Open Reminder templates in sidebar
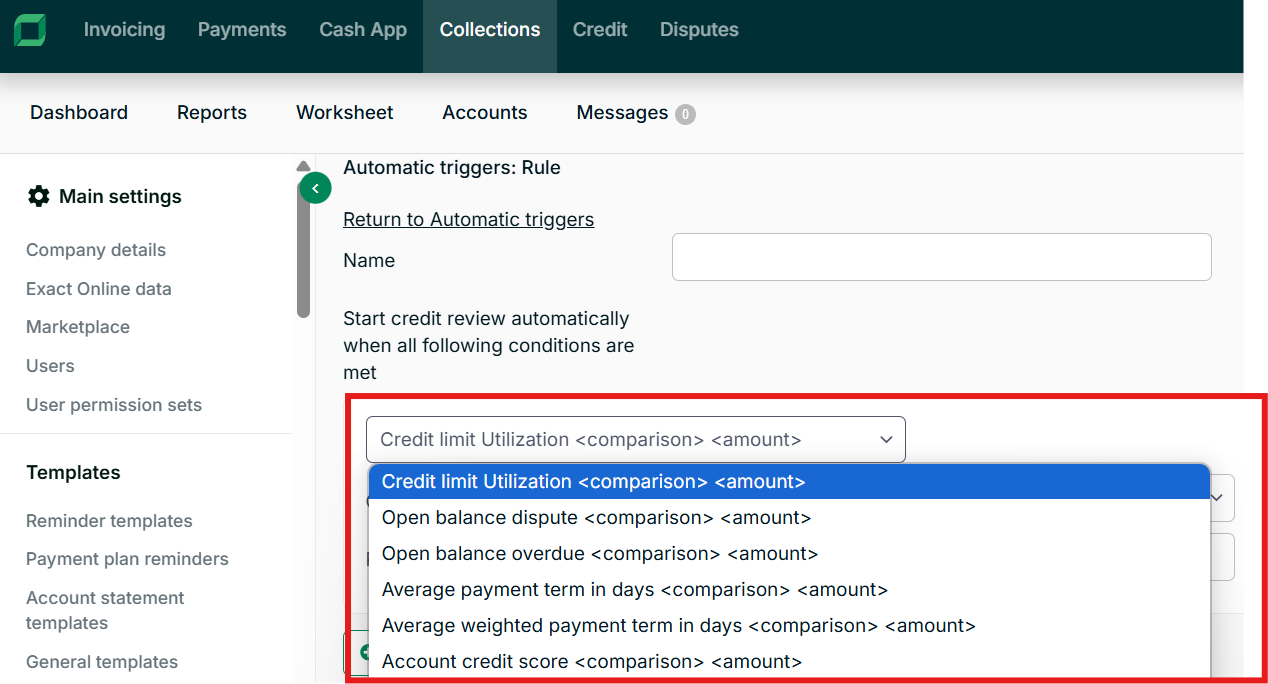 click(109, 521)
